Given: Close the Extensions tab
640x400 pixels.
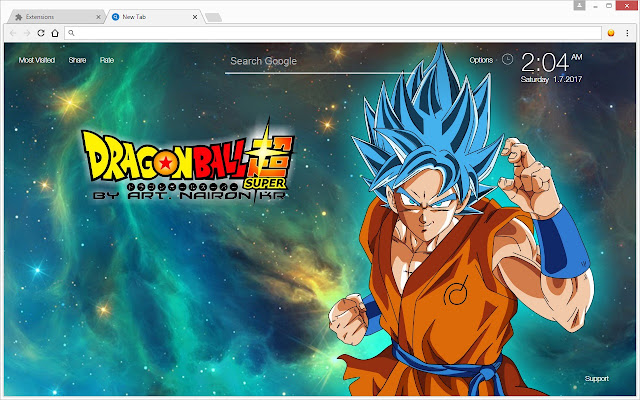Looking at the screenshot, I should tap(98, 17).
